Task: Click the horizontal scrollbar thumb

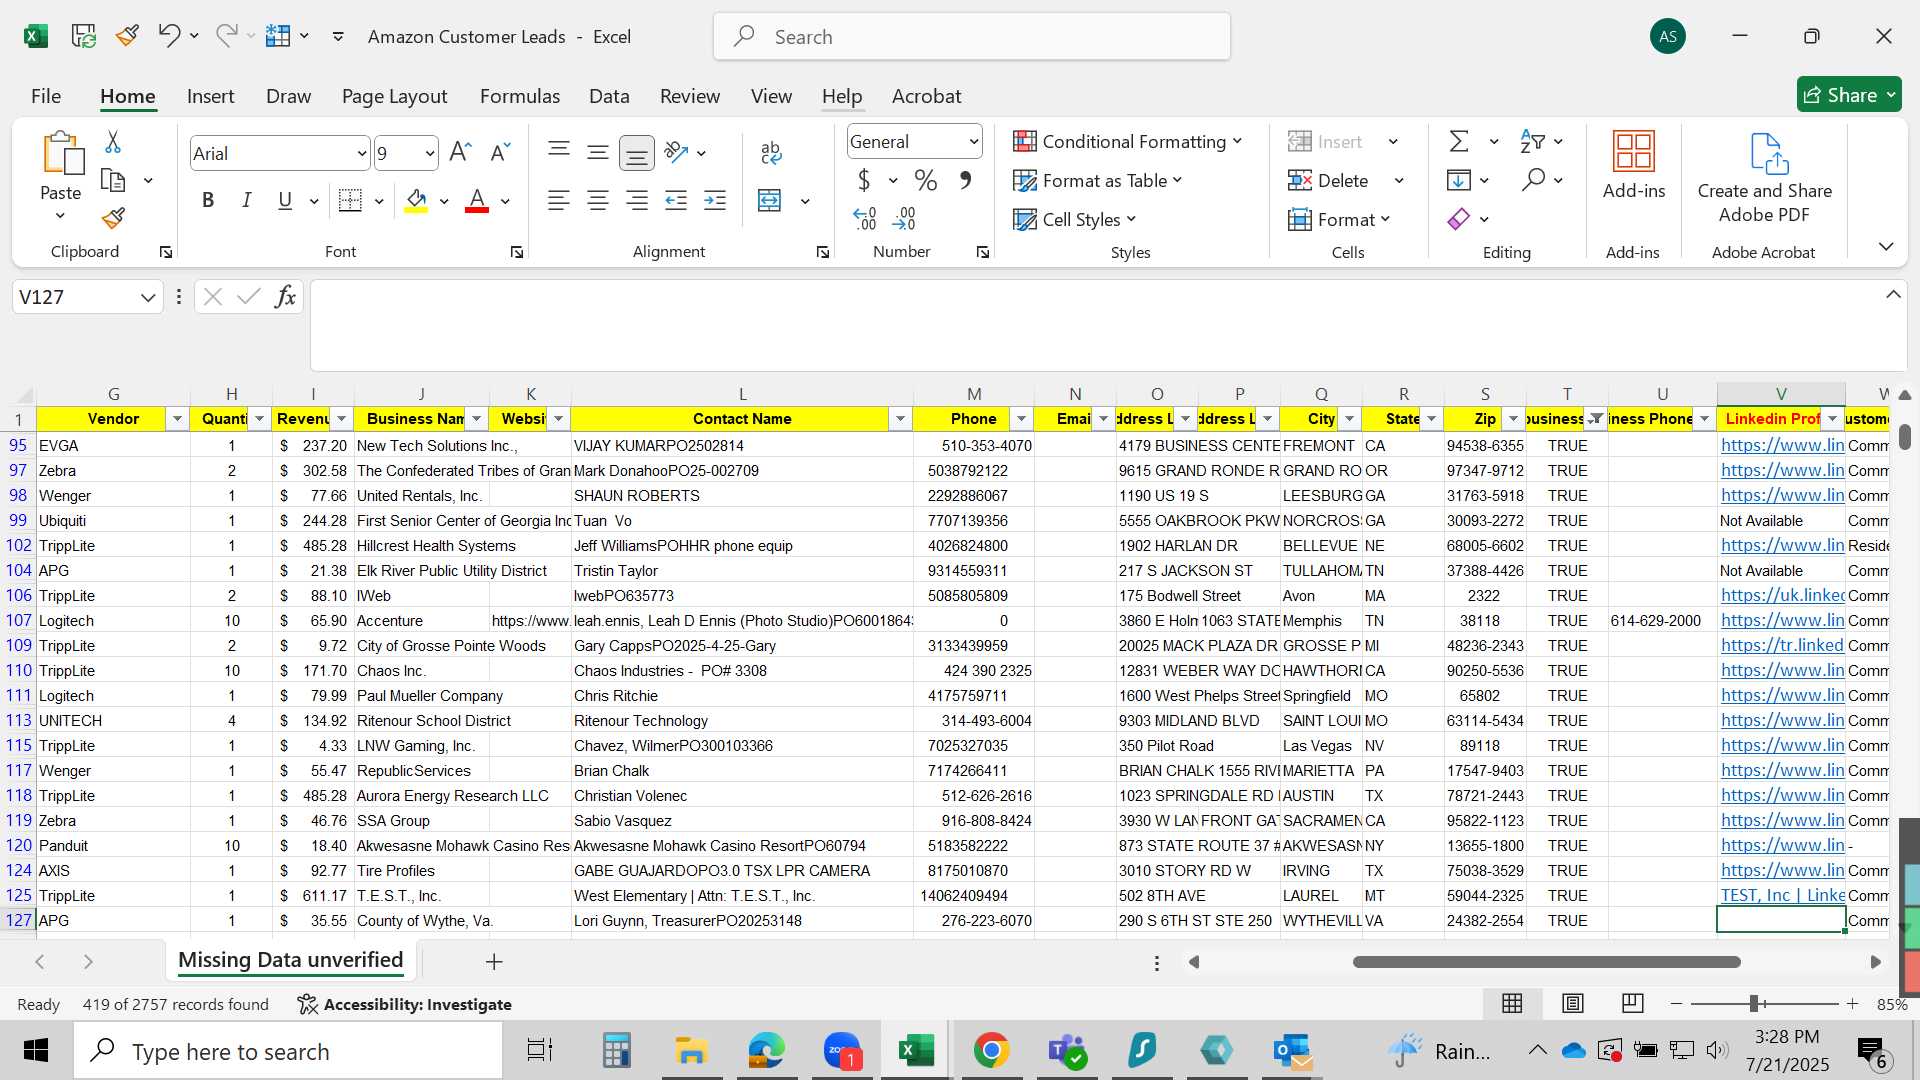Action: (1546, 962)
